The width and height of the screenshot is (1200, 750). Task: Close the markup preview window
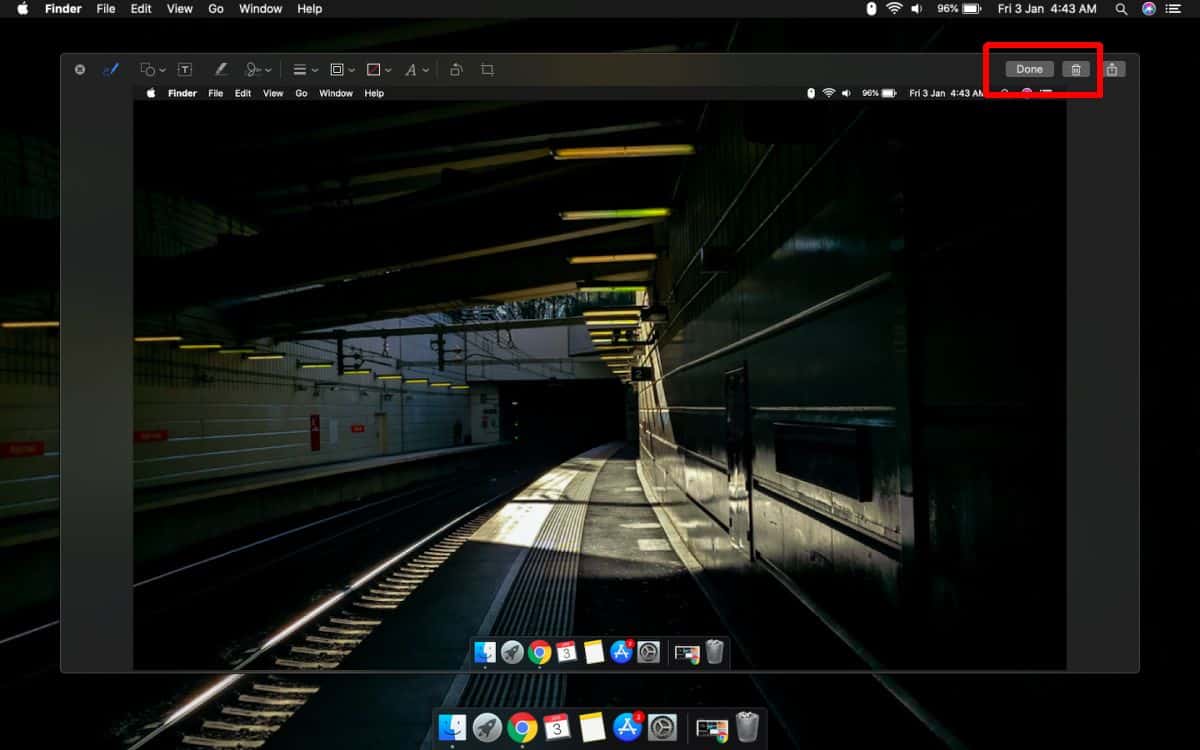pyautogui.click(x=80, y=70)
